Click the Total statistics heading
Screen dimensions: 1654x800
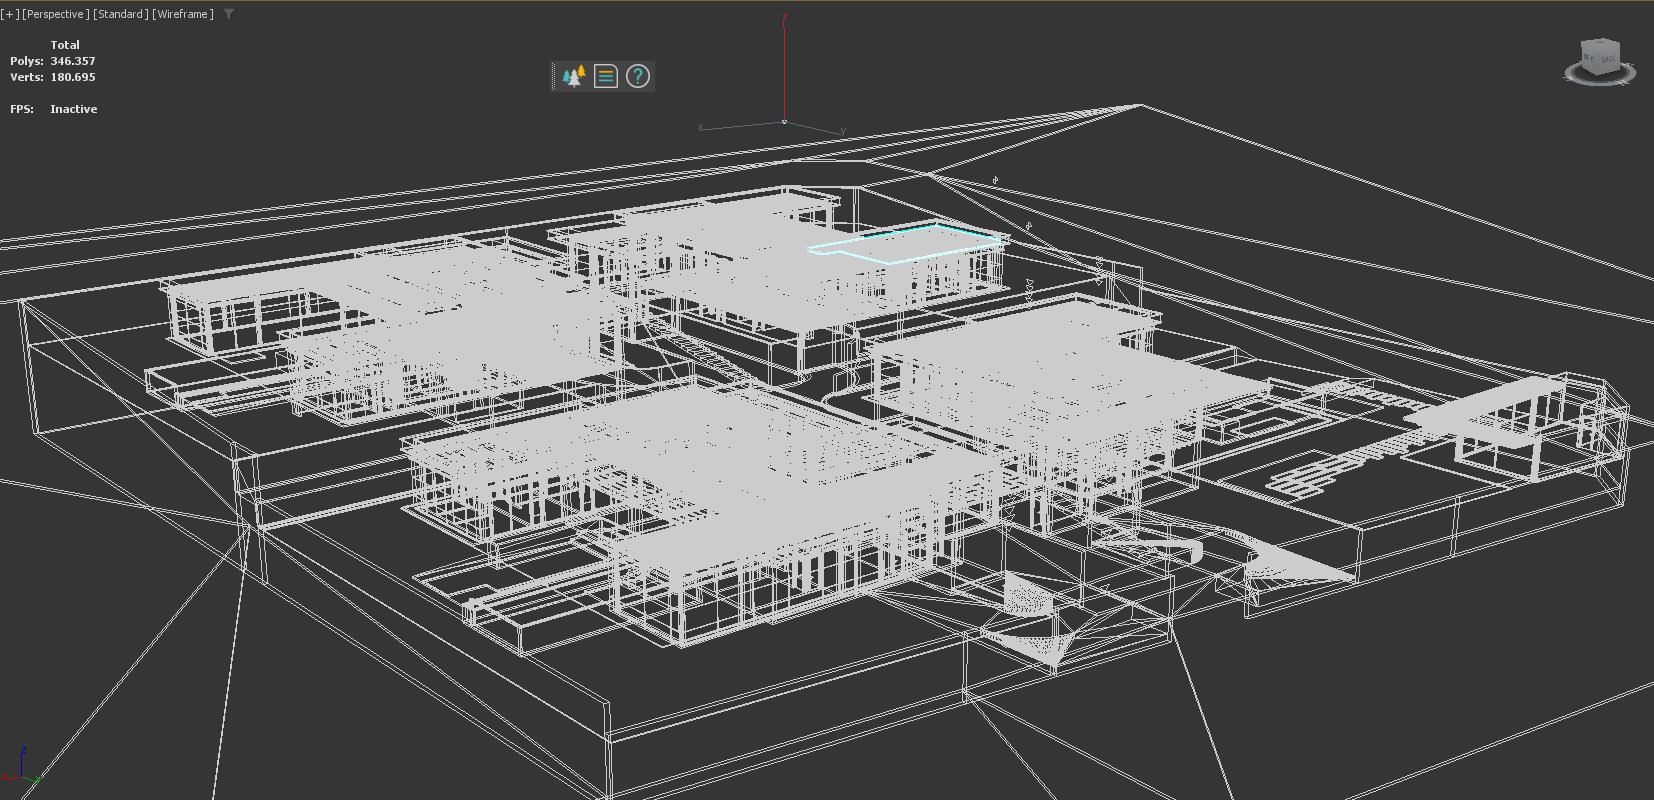pos(65,45)
